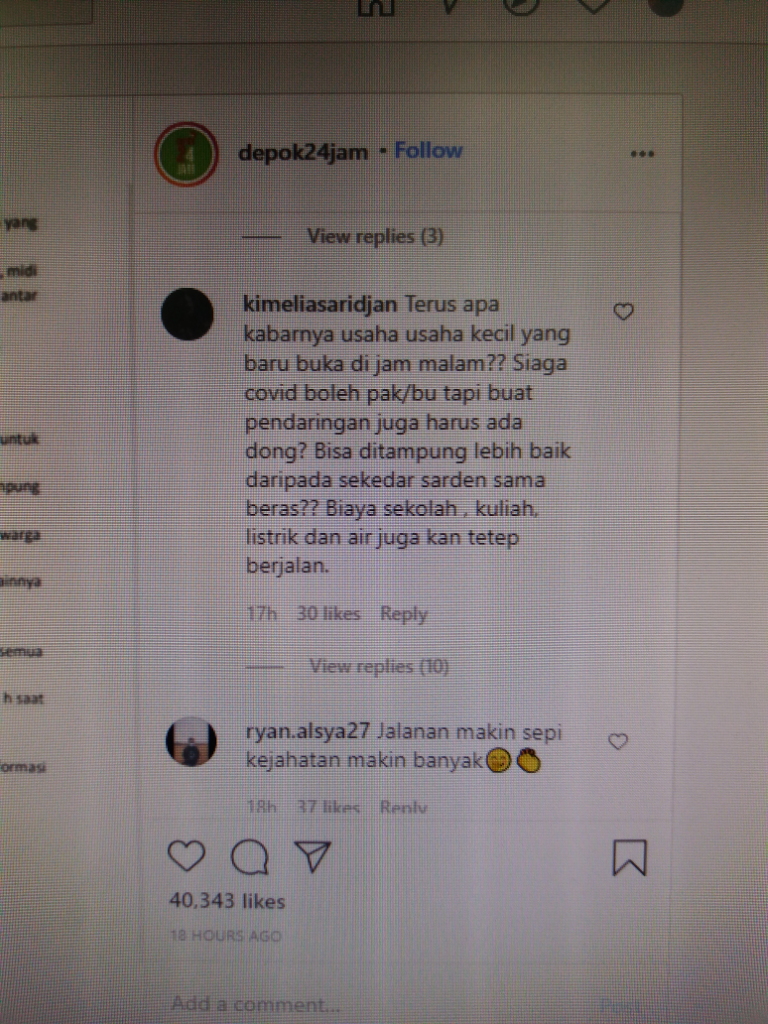Screen dimensions: 768x1024
Task: Like the post with heart icon
Action: click(187, 856)
